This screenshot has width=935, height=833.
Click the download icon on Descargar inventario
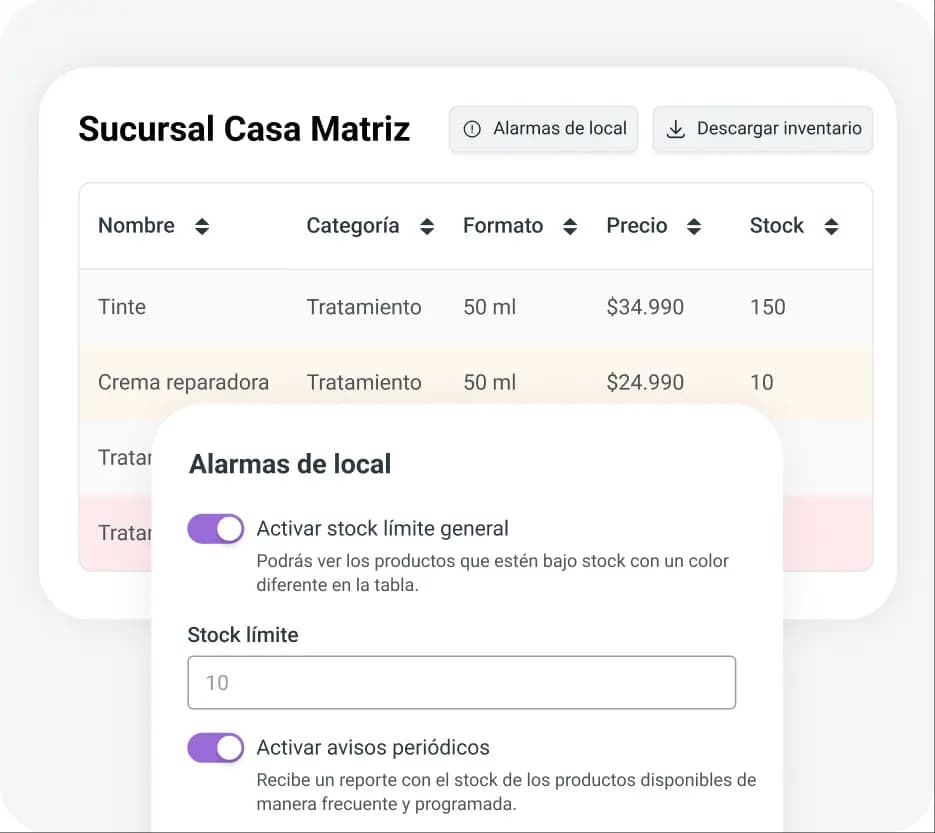(x=676, y=129)
